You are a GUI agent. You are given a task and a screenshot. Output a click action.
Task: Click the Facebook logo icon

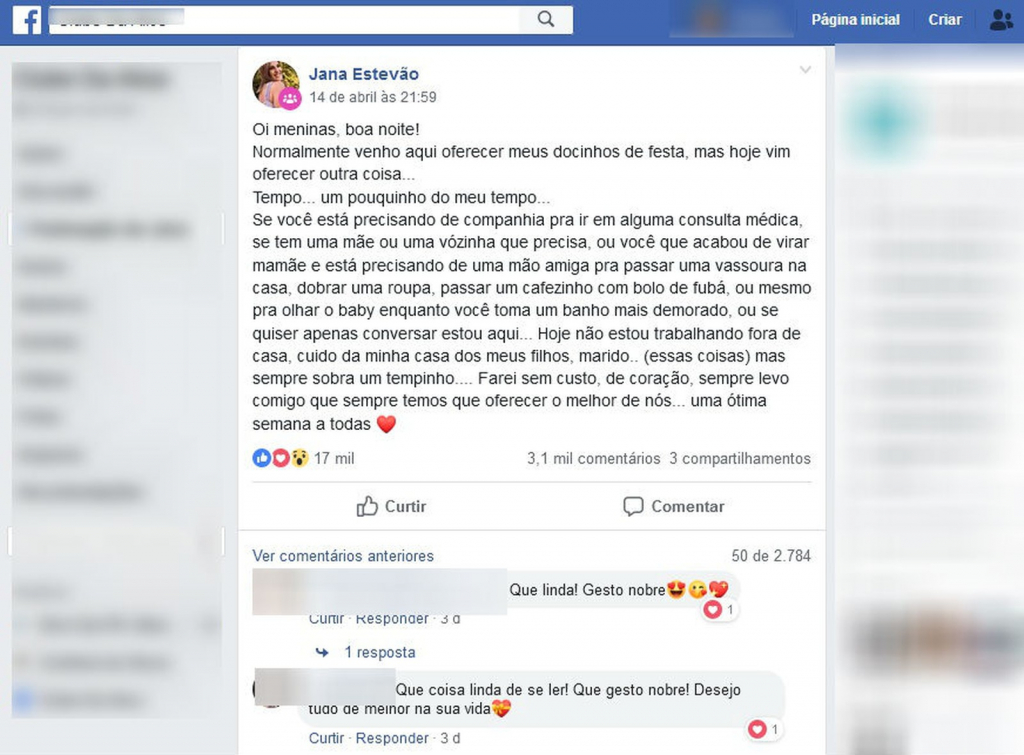tap(27, 20)
